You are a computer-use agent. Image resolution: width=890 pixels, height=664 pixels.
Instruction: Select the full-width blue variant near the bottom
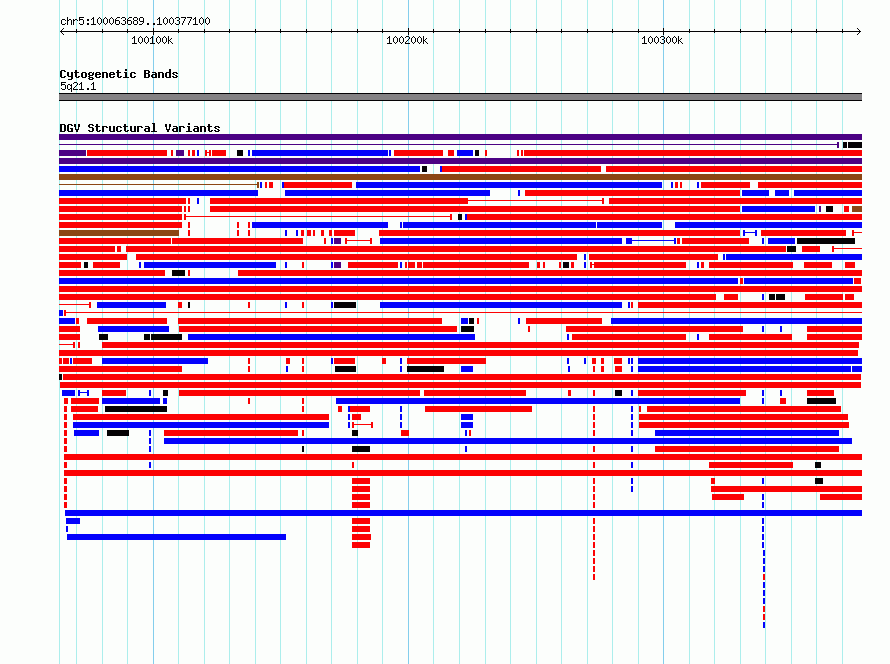(463, 513)
